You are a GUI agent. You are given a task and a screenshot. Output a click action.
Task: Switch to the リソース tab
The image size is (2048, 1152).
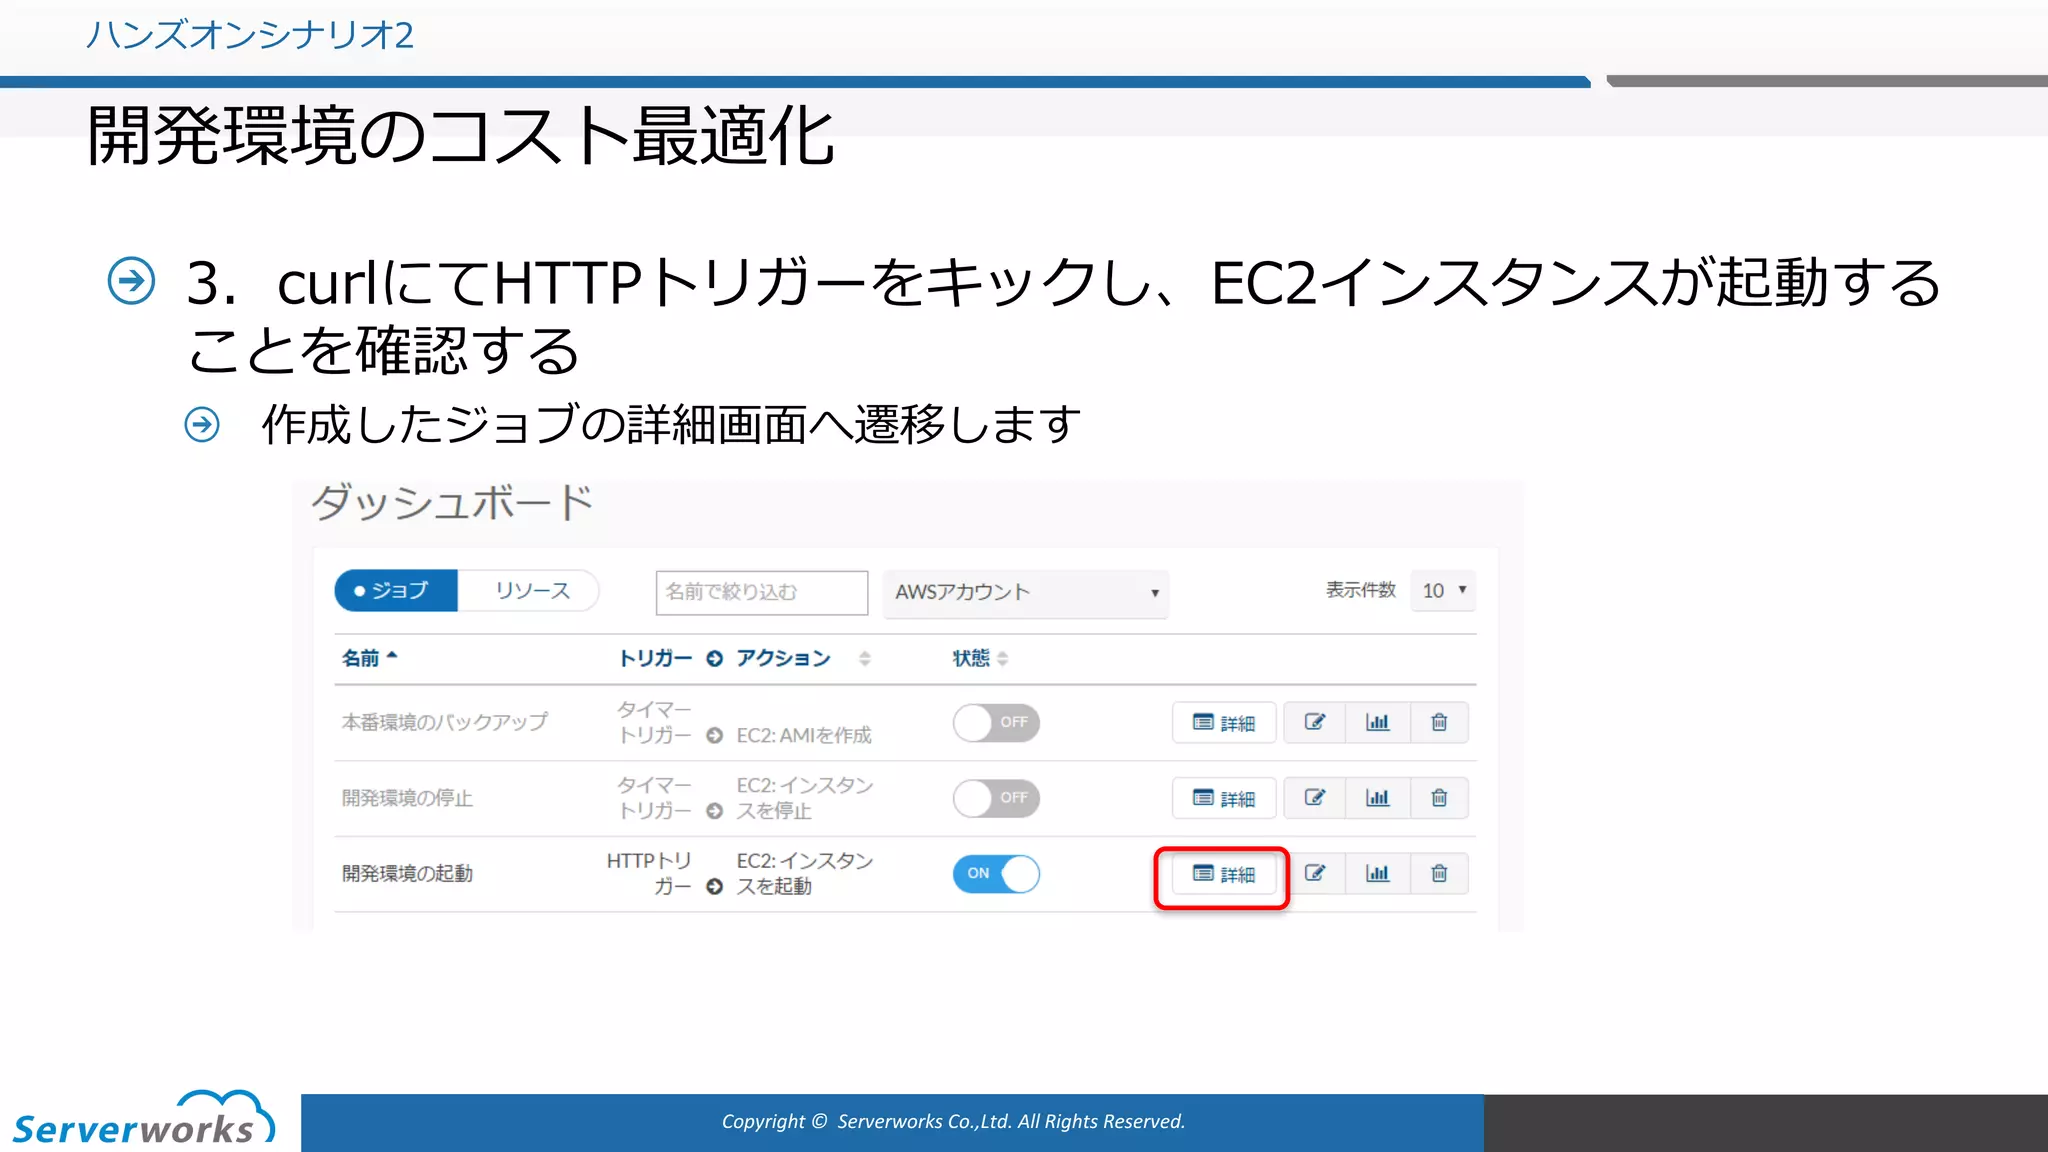[x=529, y=591]
